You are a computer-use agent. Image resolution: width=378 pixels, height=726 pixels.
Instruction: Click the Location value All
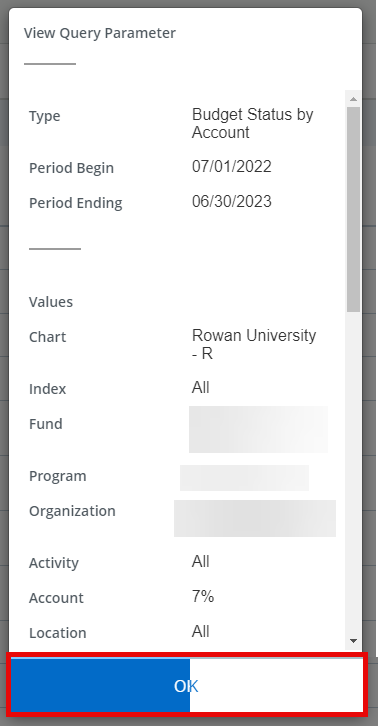201,632
